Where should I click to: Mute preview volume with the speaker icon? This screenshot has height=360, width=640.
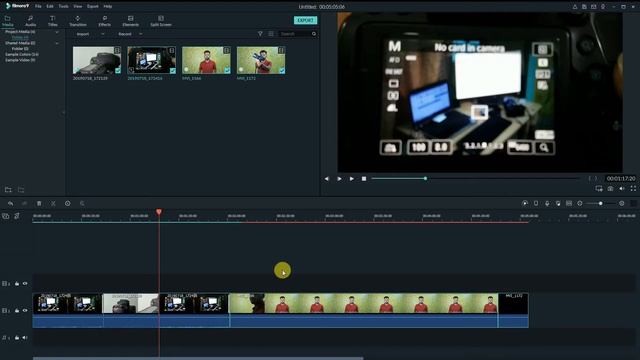coord(622,189)
